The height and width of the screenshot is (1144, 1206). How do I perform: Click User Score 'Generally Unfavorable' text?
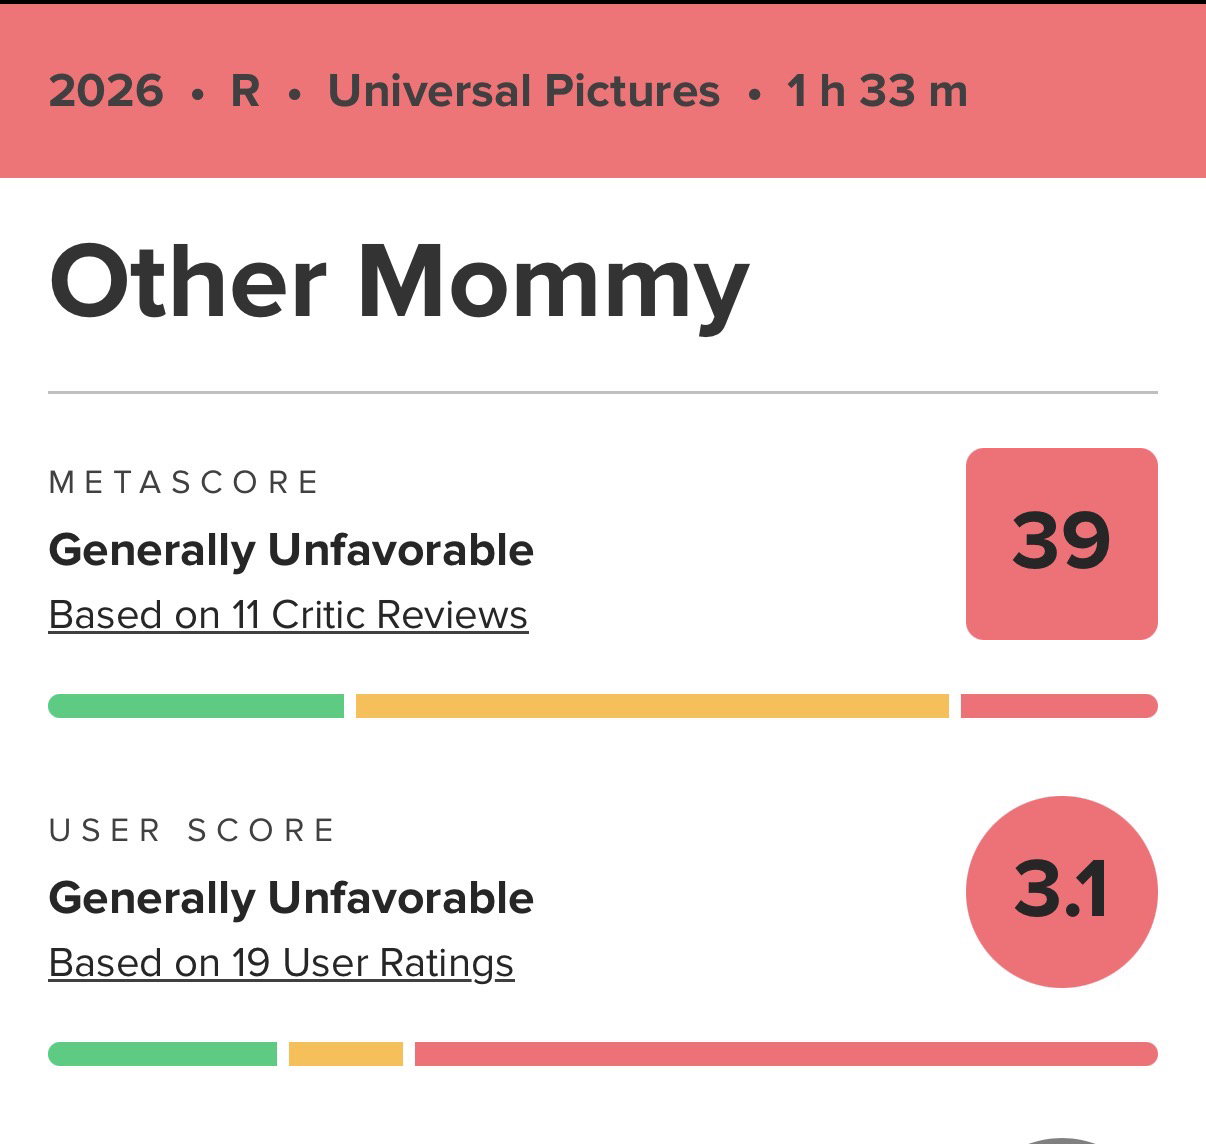pyautogui.click(x=291, y=899)
